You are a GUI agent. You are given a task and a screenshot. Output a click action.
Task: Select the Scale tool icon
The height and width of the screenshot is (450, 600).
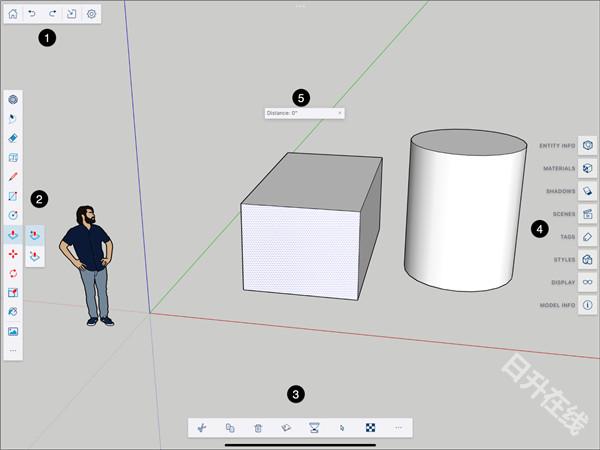coord(13,293)
